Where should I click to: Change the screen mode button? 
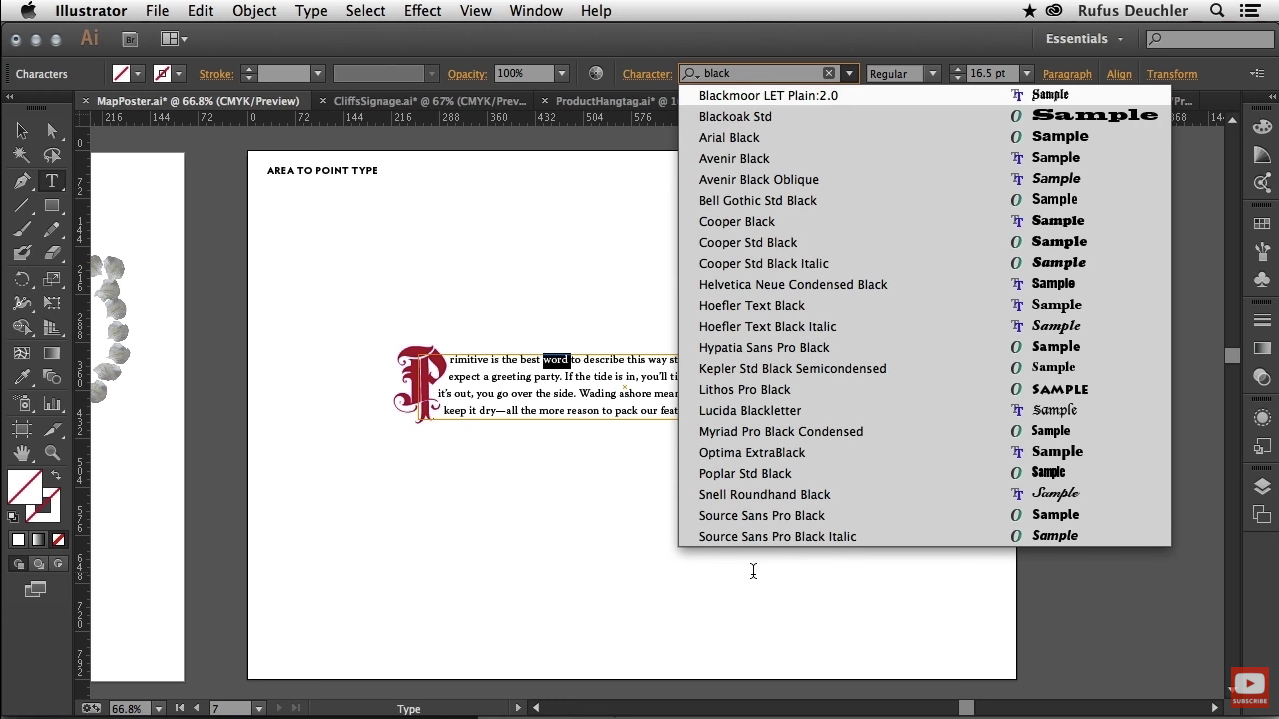[36, 590]
